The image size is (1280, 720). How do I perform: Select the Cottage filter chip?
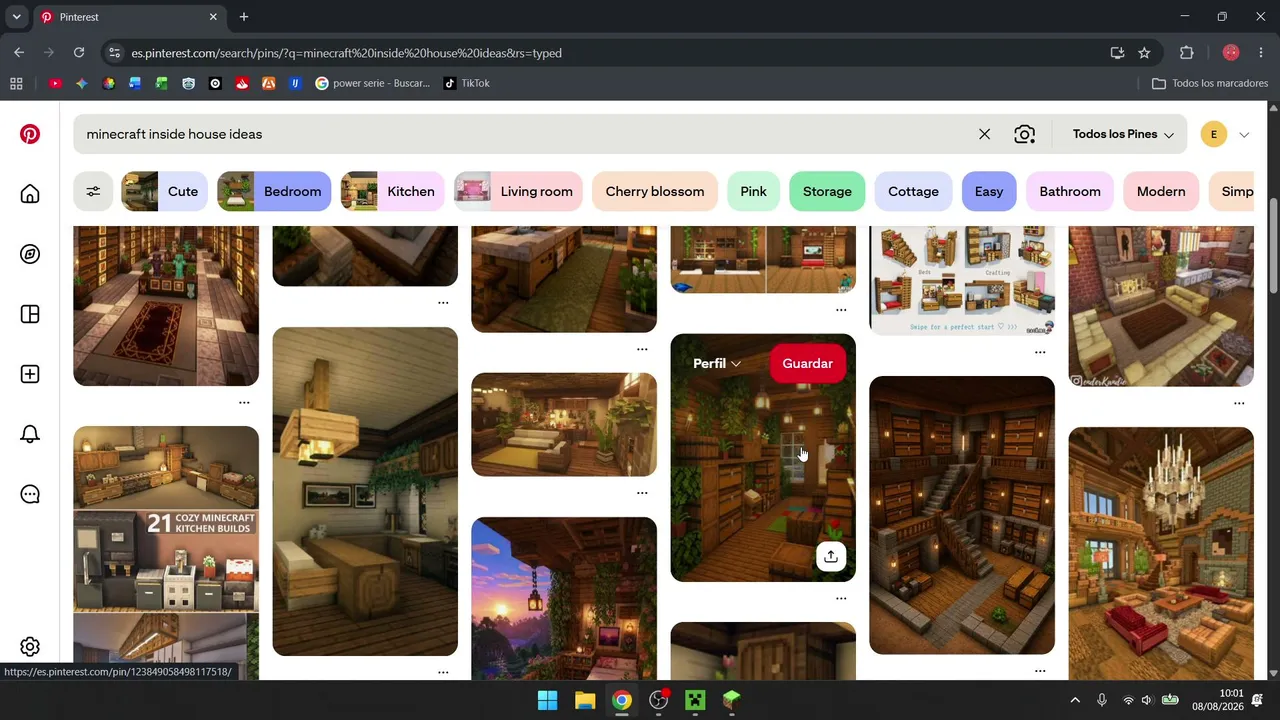click(x=913, y=191)
